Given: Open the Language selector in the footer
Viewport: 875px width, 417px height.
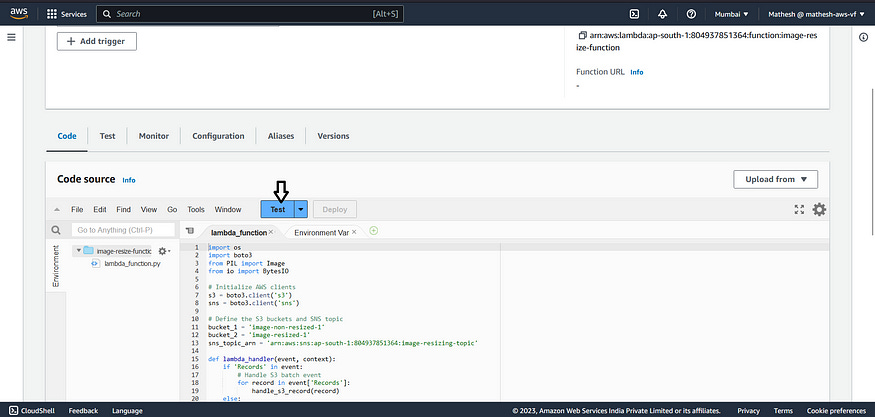Looking at the screenshot, I should (x=127, y=411).
